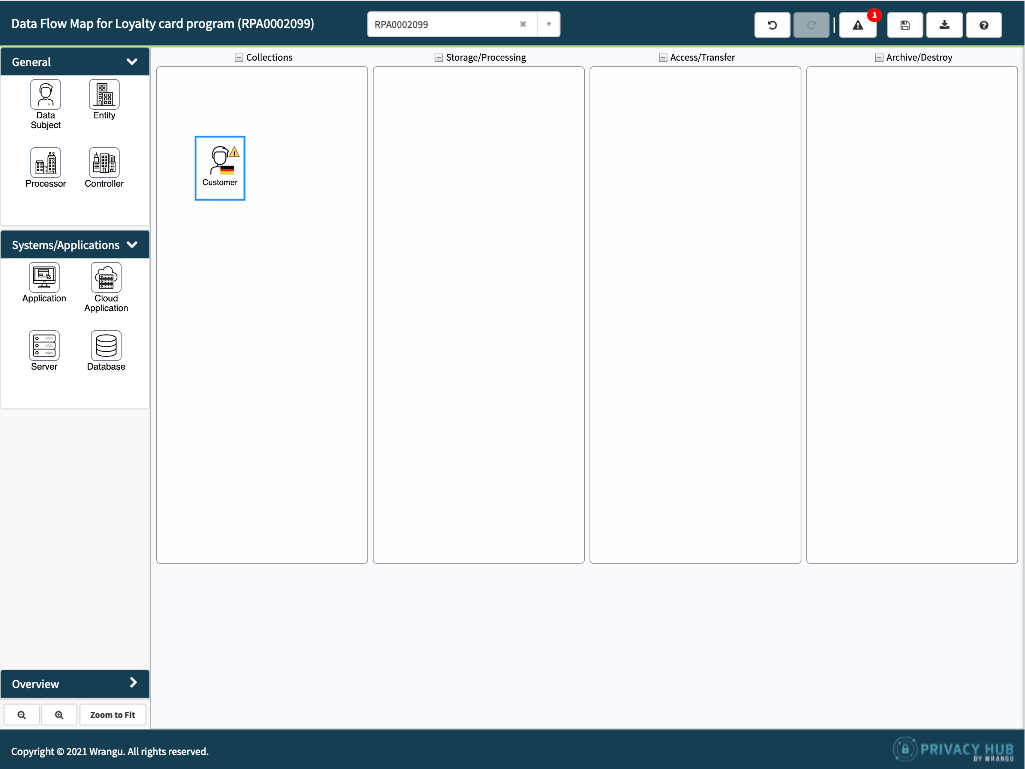Collapse the General panel
Image resolution: width=1025 pixels, height=769 pixels.
132,61
